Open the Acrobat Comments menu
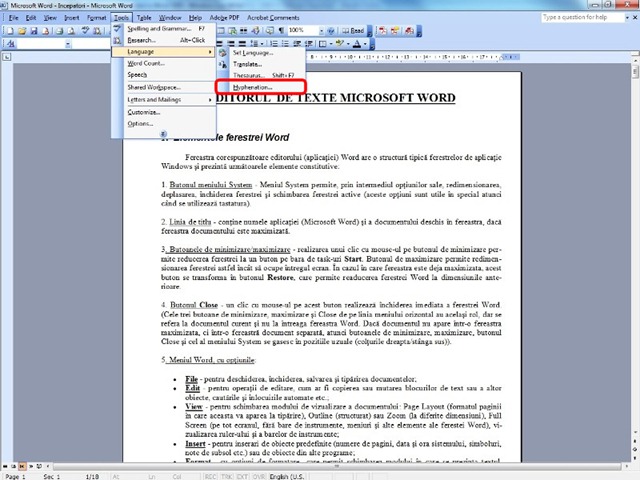 273,18
